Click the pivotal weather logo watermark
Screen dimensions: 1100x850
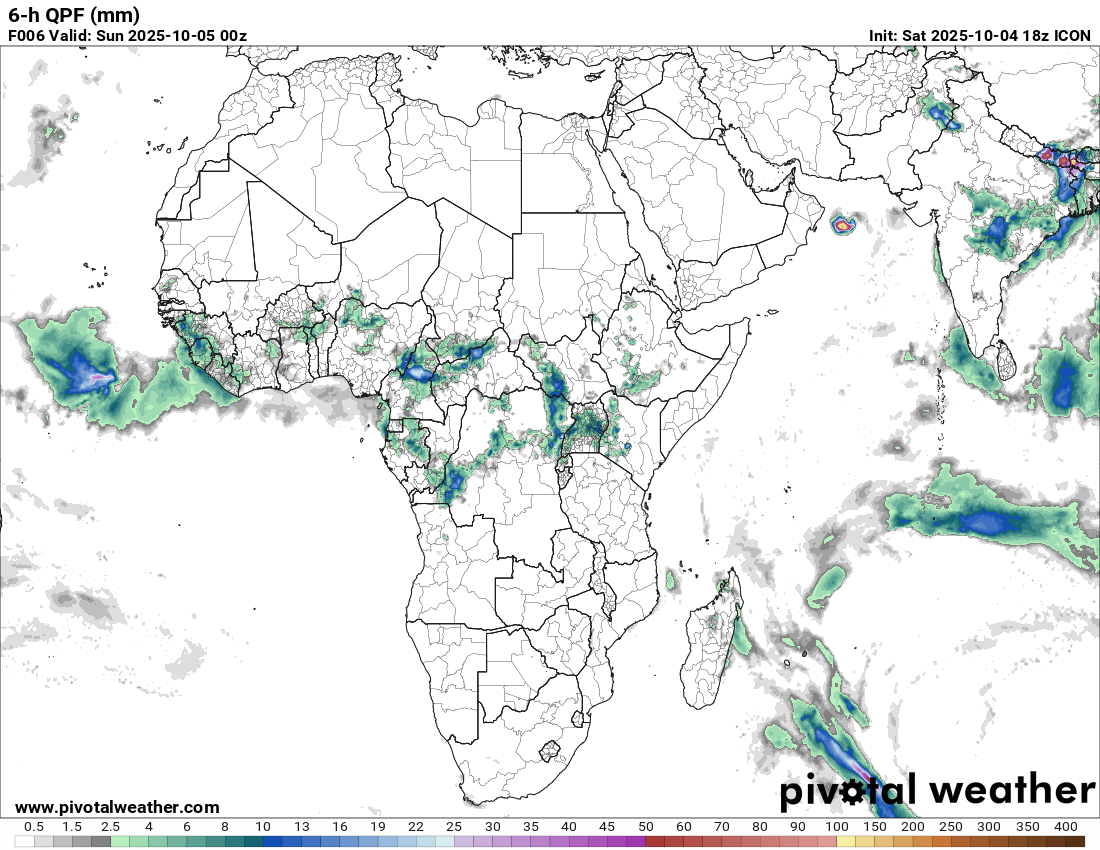937,791
